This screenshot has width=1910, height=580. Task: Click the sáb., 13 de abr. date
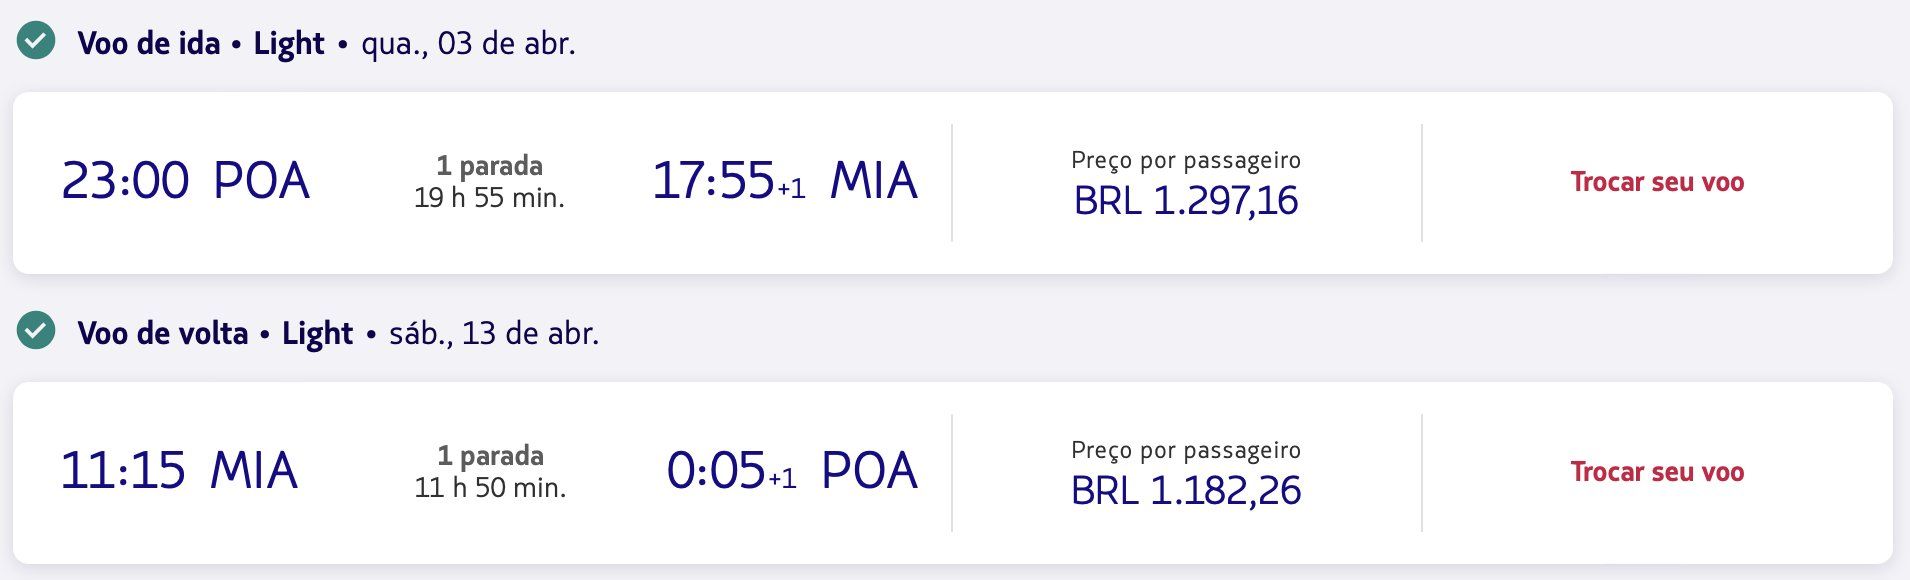(x=494, y=333)
